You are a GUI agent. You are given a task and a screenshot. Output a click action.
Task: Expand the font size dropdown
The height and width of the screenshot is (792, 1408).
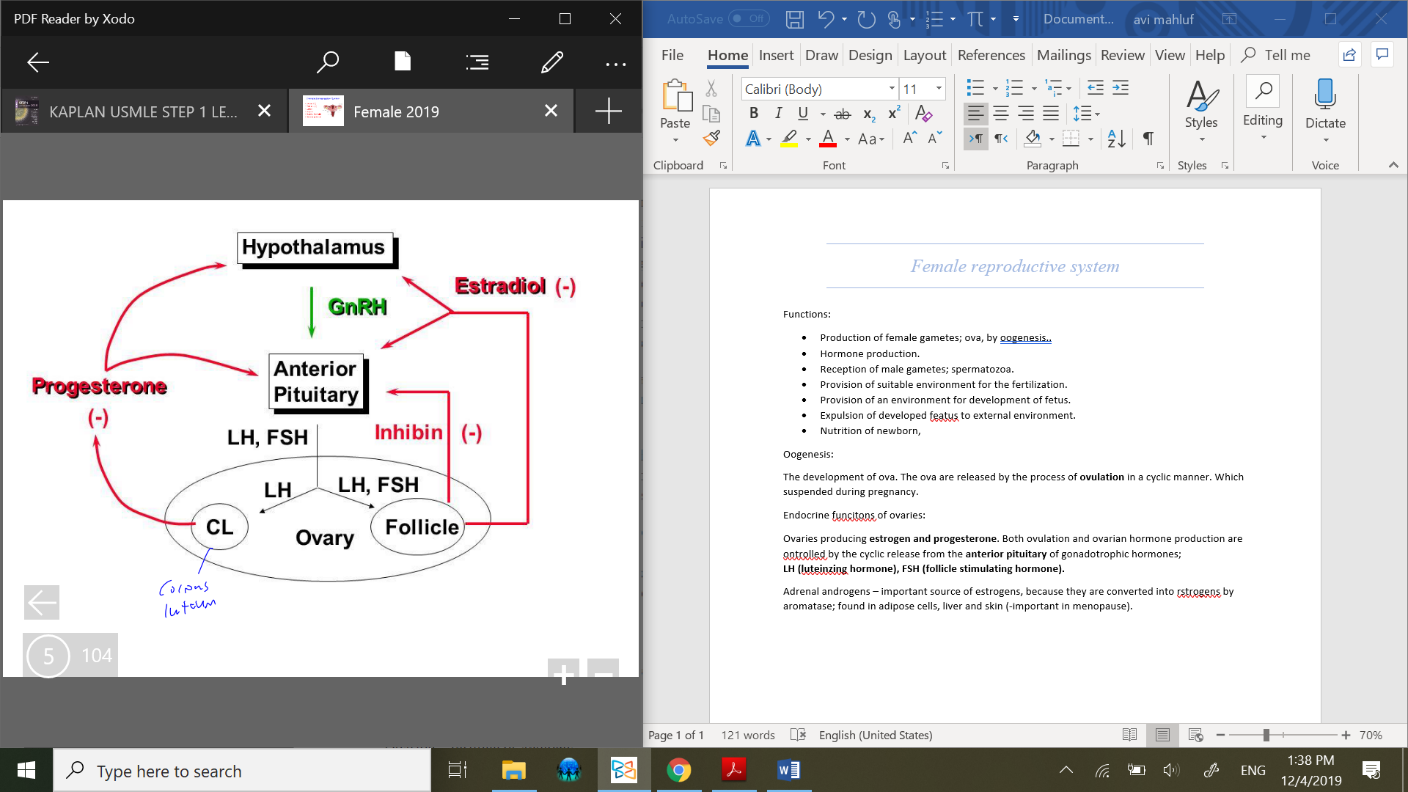coord(938,89)
